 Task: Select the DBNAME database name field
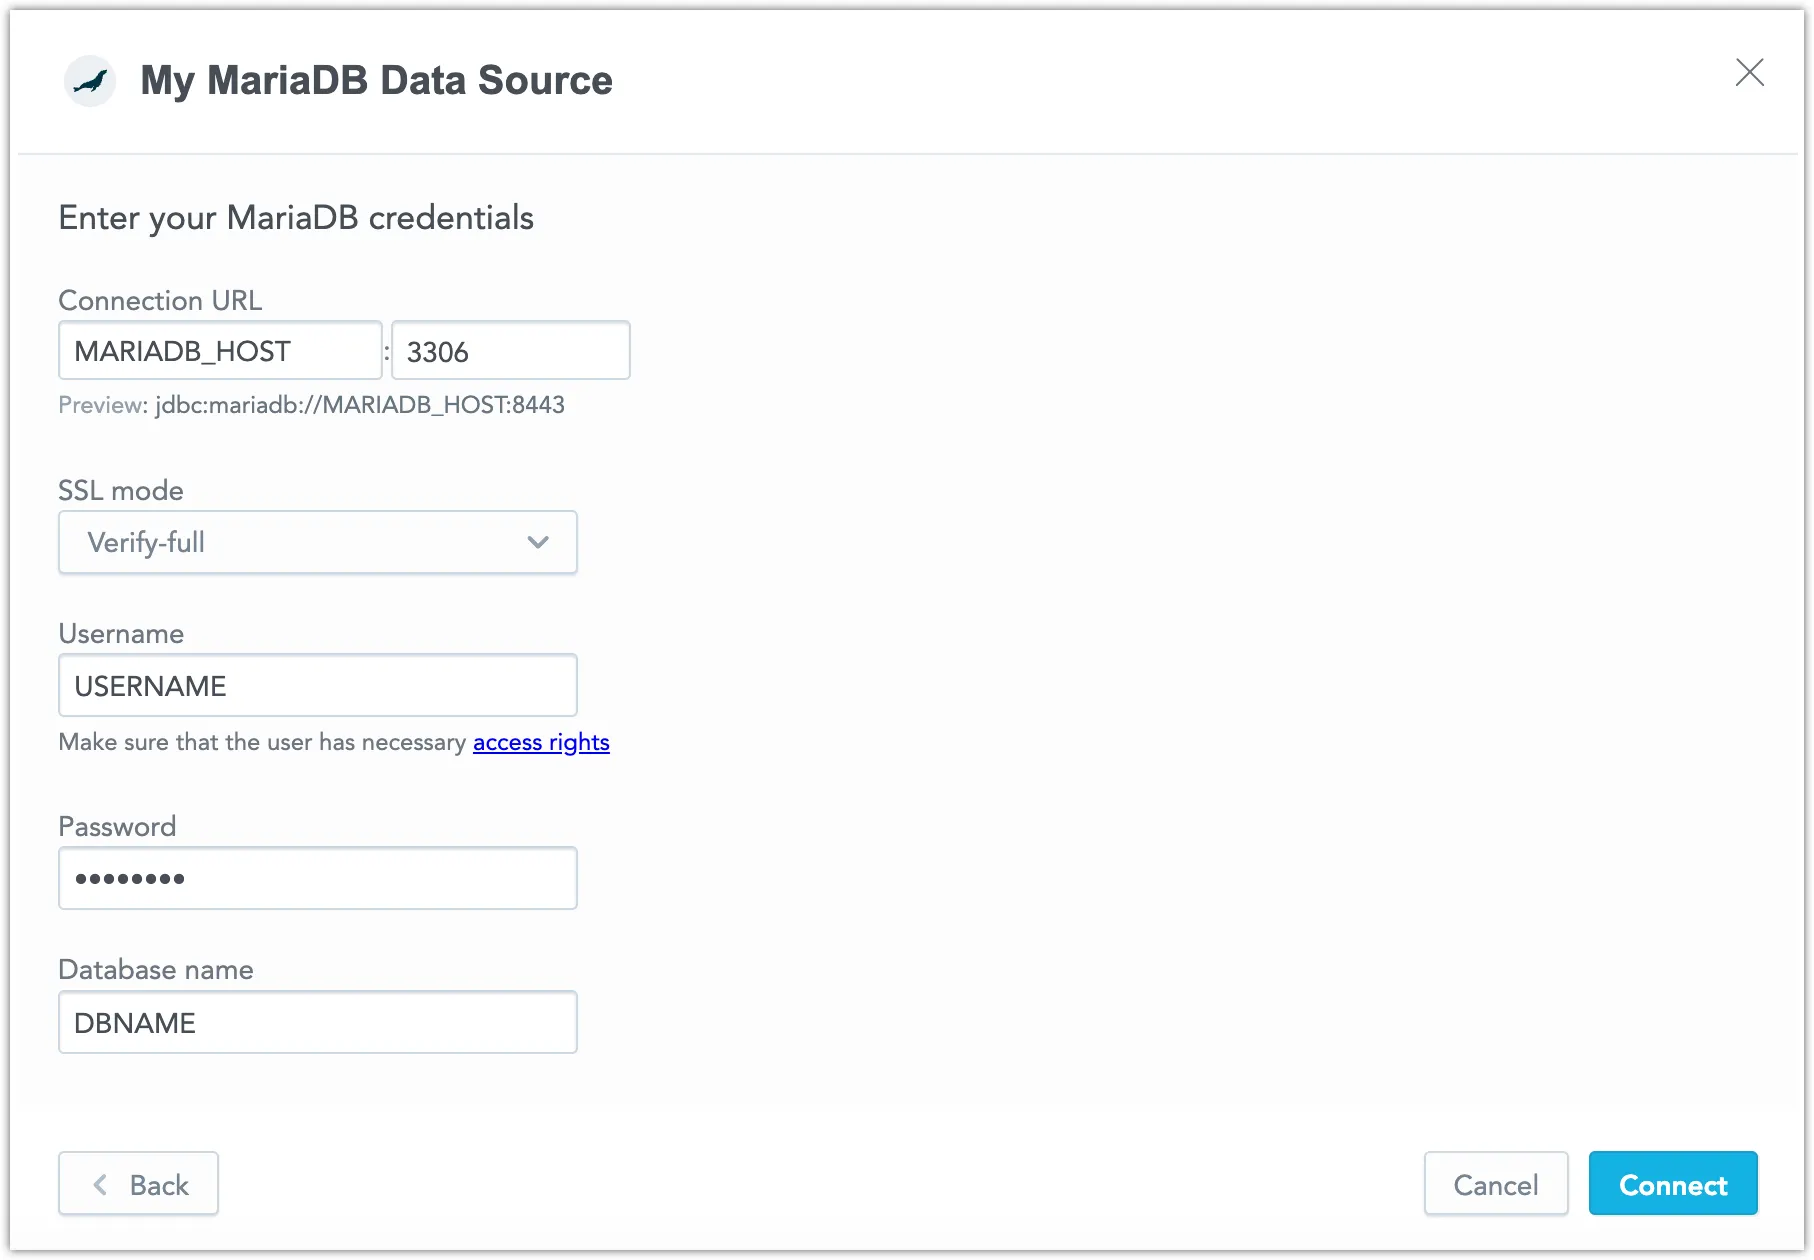317,1022
